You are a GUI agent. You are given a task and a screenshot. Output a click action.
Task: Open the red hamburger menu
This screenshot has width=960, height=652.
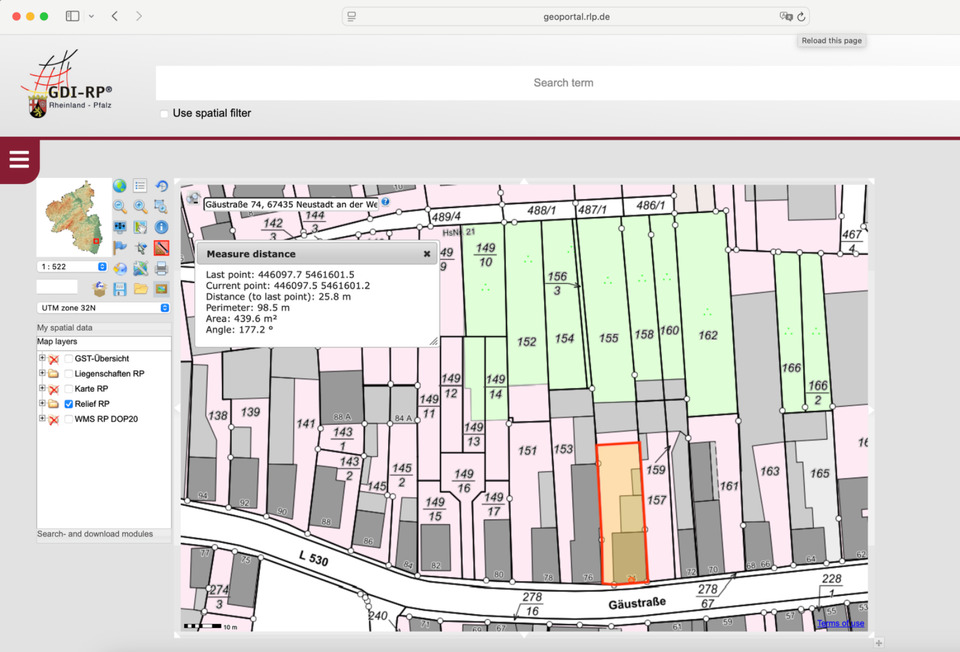pos(19,160)
